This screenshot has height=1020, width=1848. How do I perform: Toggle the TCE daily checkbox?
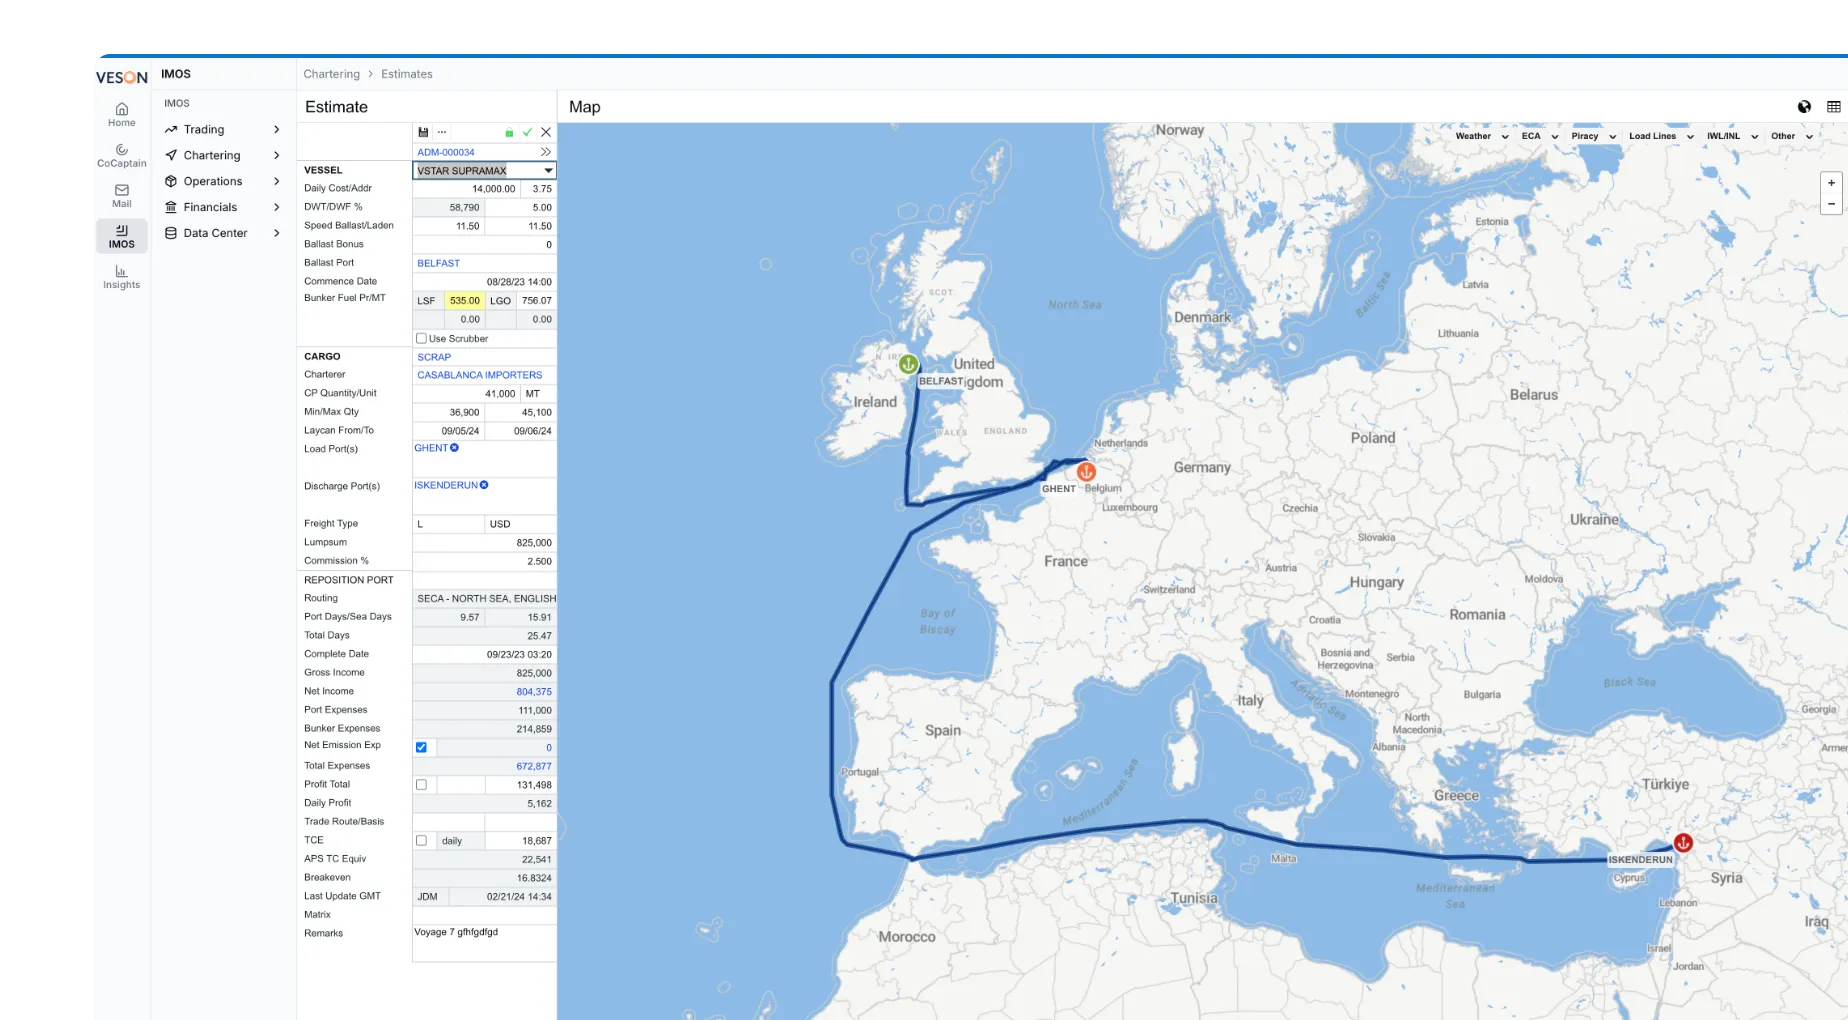click(421, 841)
